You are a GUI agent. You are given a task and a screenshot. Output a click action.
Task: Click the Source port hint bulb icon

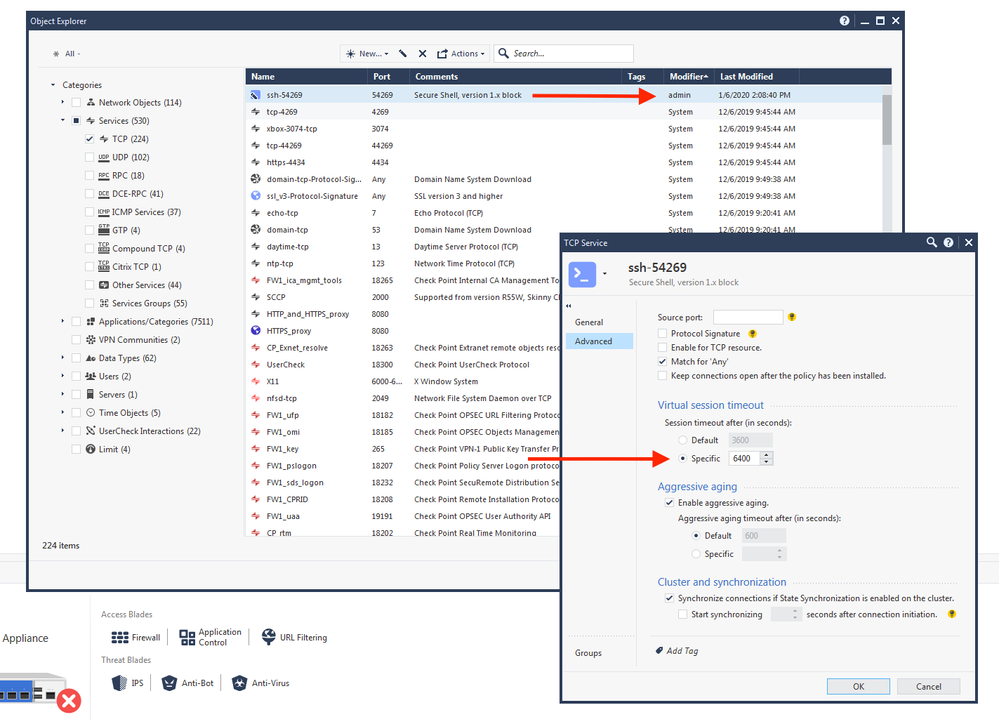(792, 317)
